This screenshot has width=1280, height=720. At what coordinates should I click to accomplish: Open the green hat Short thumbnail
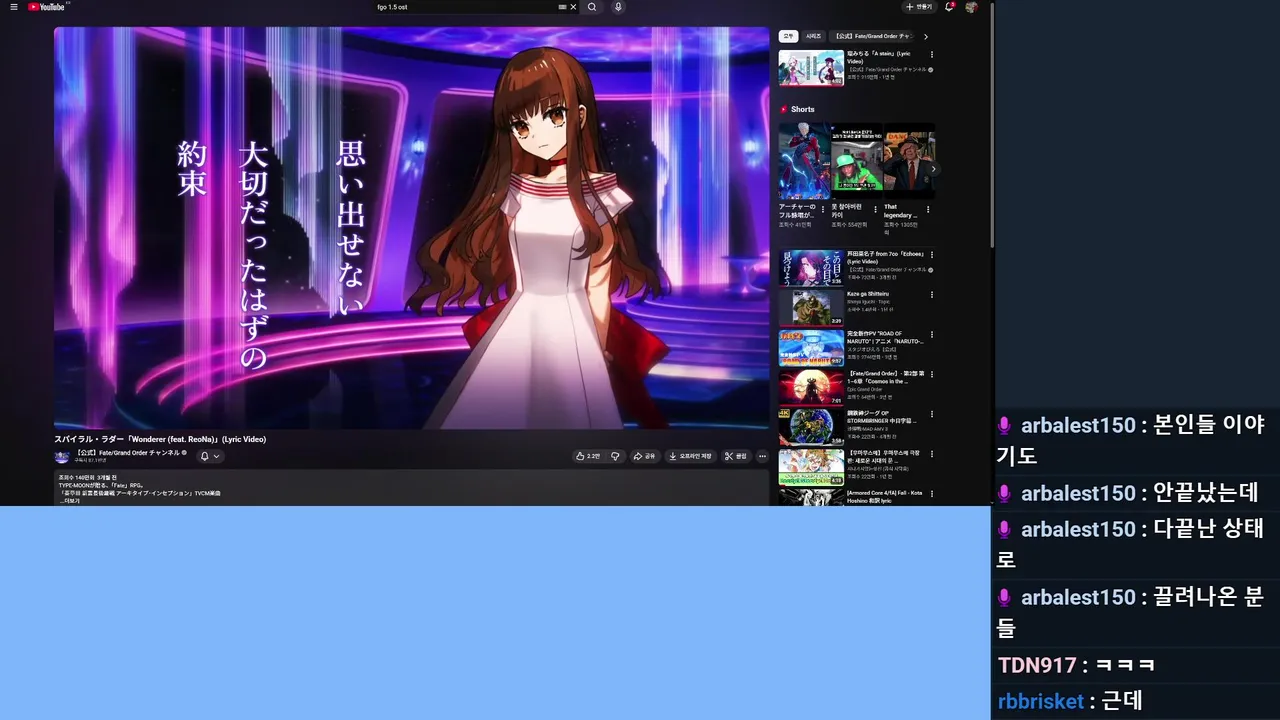click(857, 160)
